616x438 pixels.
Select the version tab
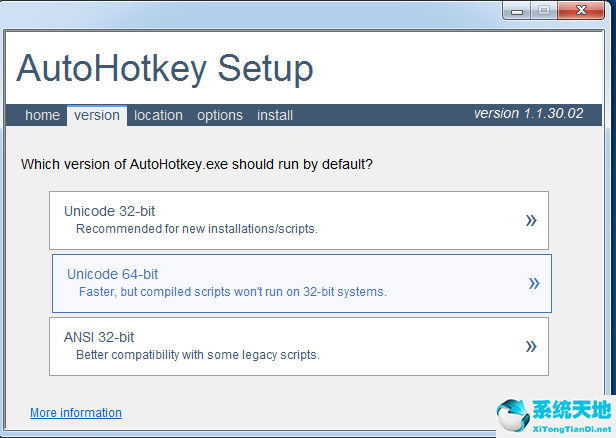pos(97,115)
